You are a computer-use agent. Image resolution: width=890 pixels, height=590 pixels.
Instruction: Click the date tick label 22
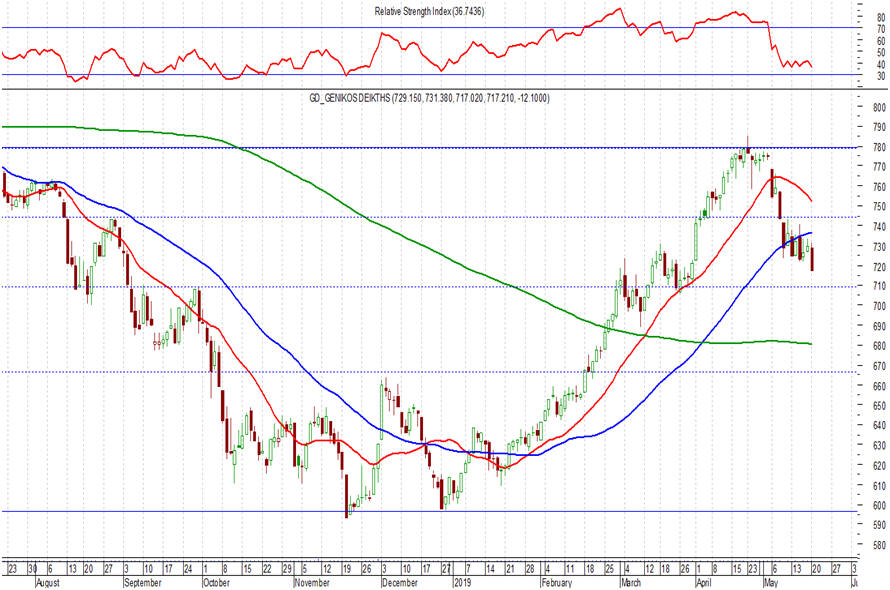(267, 569)
